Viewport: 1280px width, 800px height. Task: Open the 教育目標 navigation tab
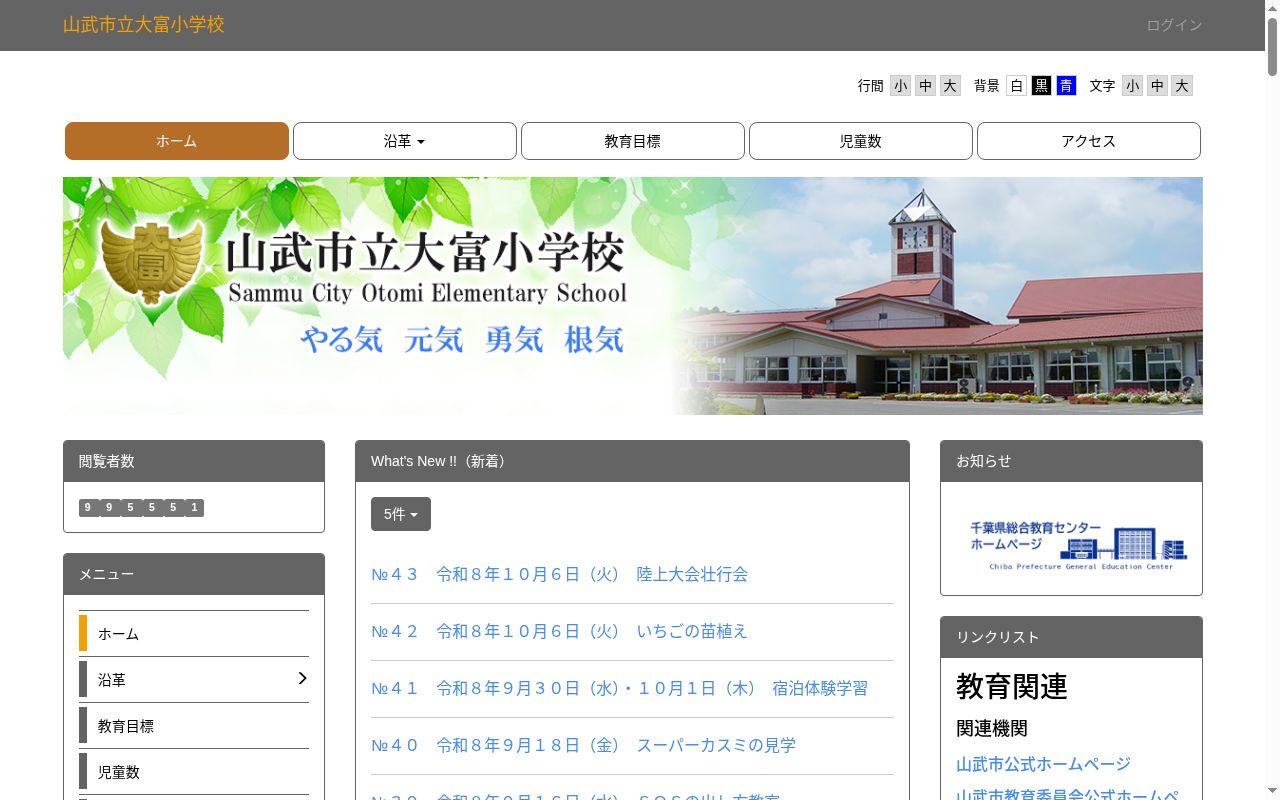[633, 141]
